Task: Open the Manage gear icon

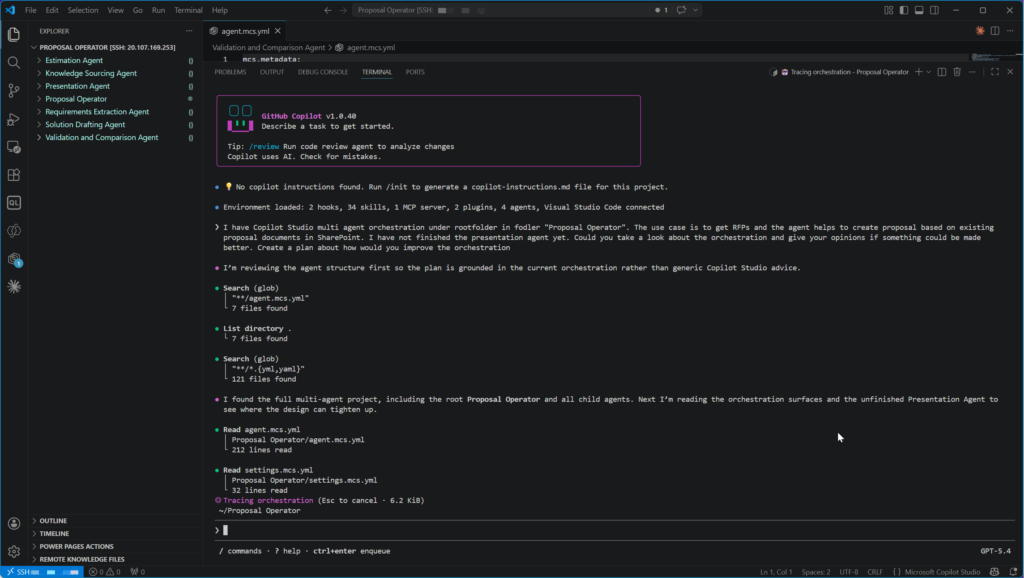Action: coord(14,552)
